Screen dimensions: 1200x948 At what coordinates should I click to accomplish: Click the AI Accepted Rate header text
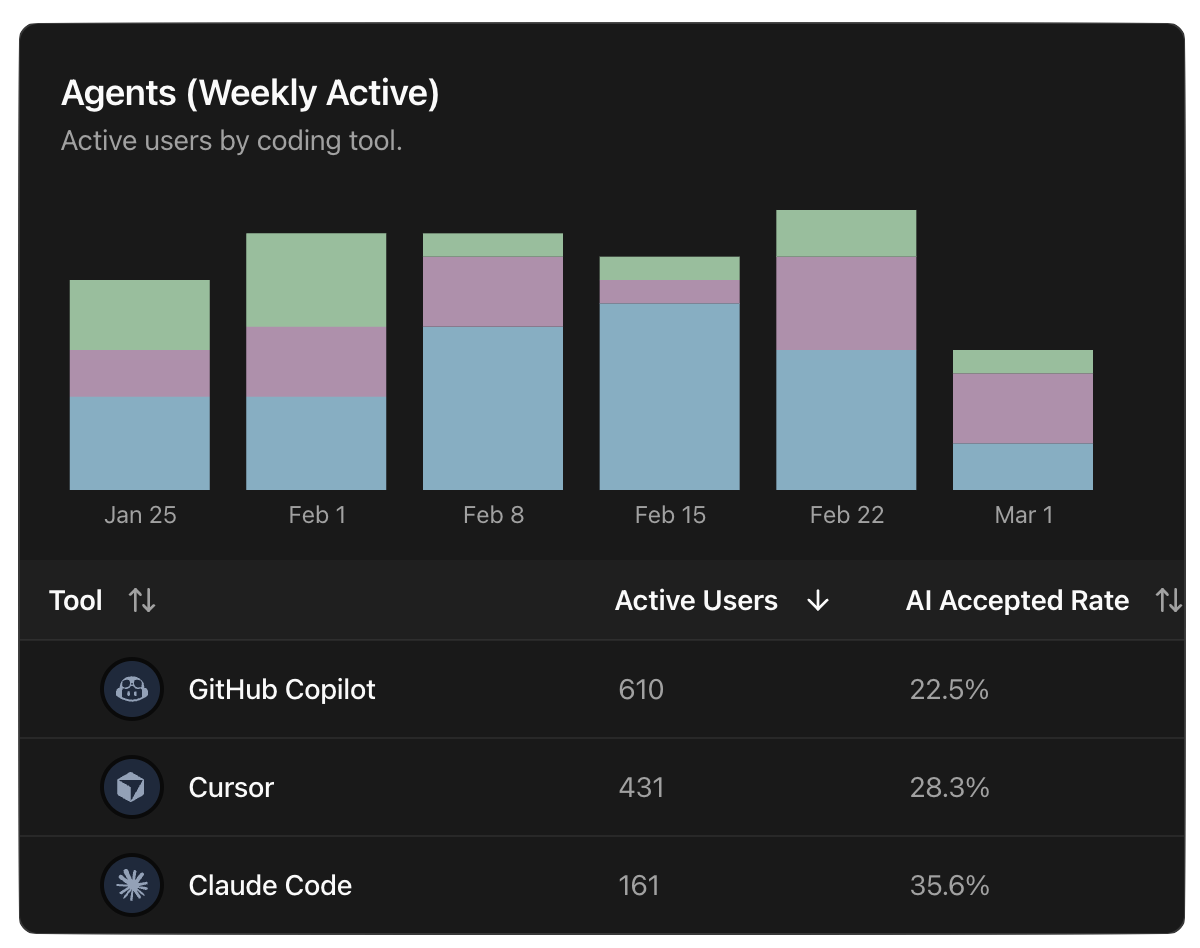(1017, 601)
